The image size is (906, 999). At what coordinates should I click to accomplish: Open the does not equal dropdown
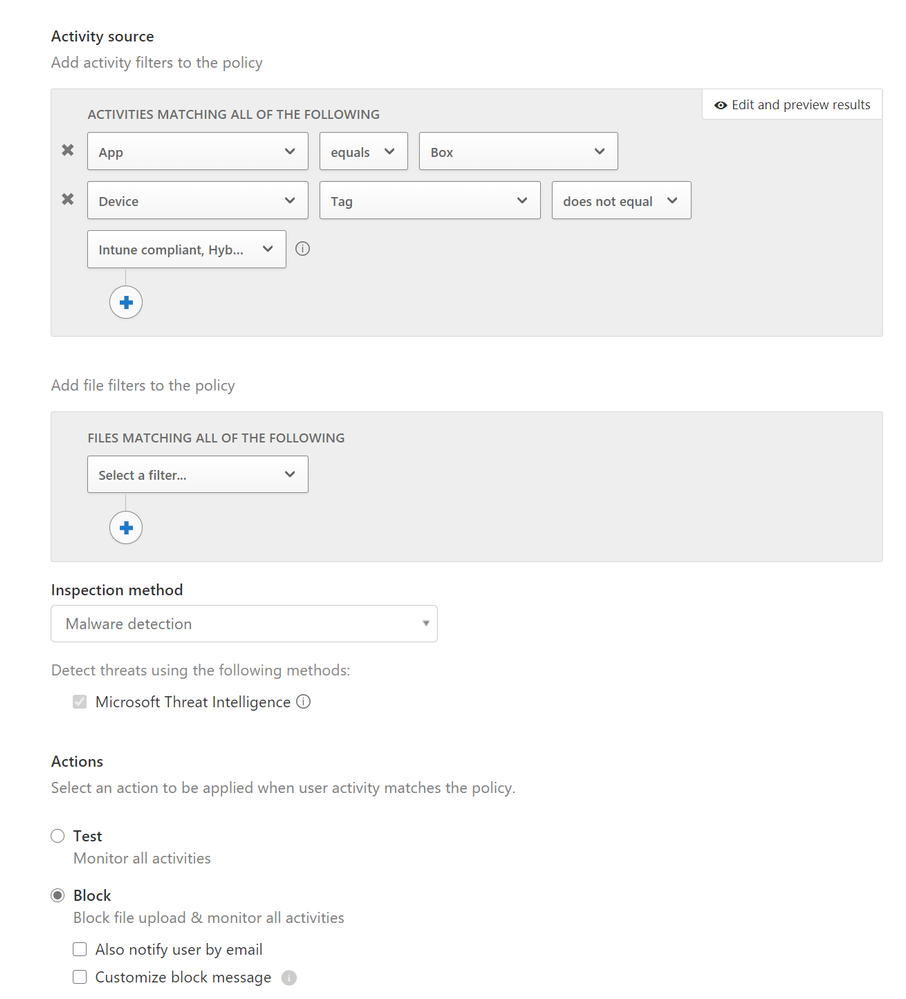pos(621,201)
